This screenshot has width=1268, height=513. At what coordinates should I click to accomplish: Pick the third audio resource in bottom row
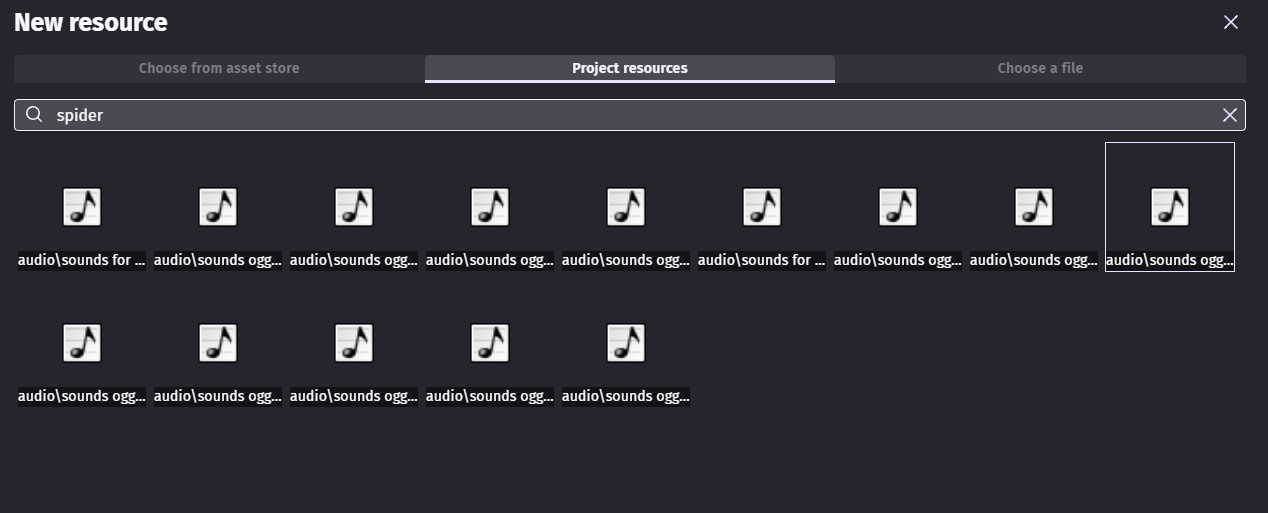pyautogui.click(x=354, y=344)
